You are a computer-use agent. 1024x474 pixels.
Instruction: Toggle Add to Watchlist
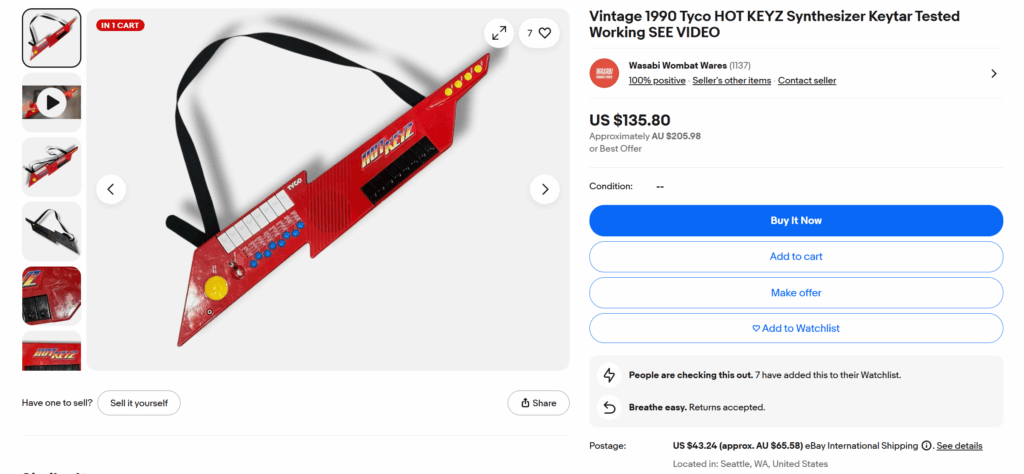(x=795, y=328)
